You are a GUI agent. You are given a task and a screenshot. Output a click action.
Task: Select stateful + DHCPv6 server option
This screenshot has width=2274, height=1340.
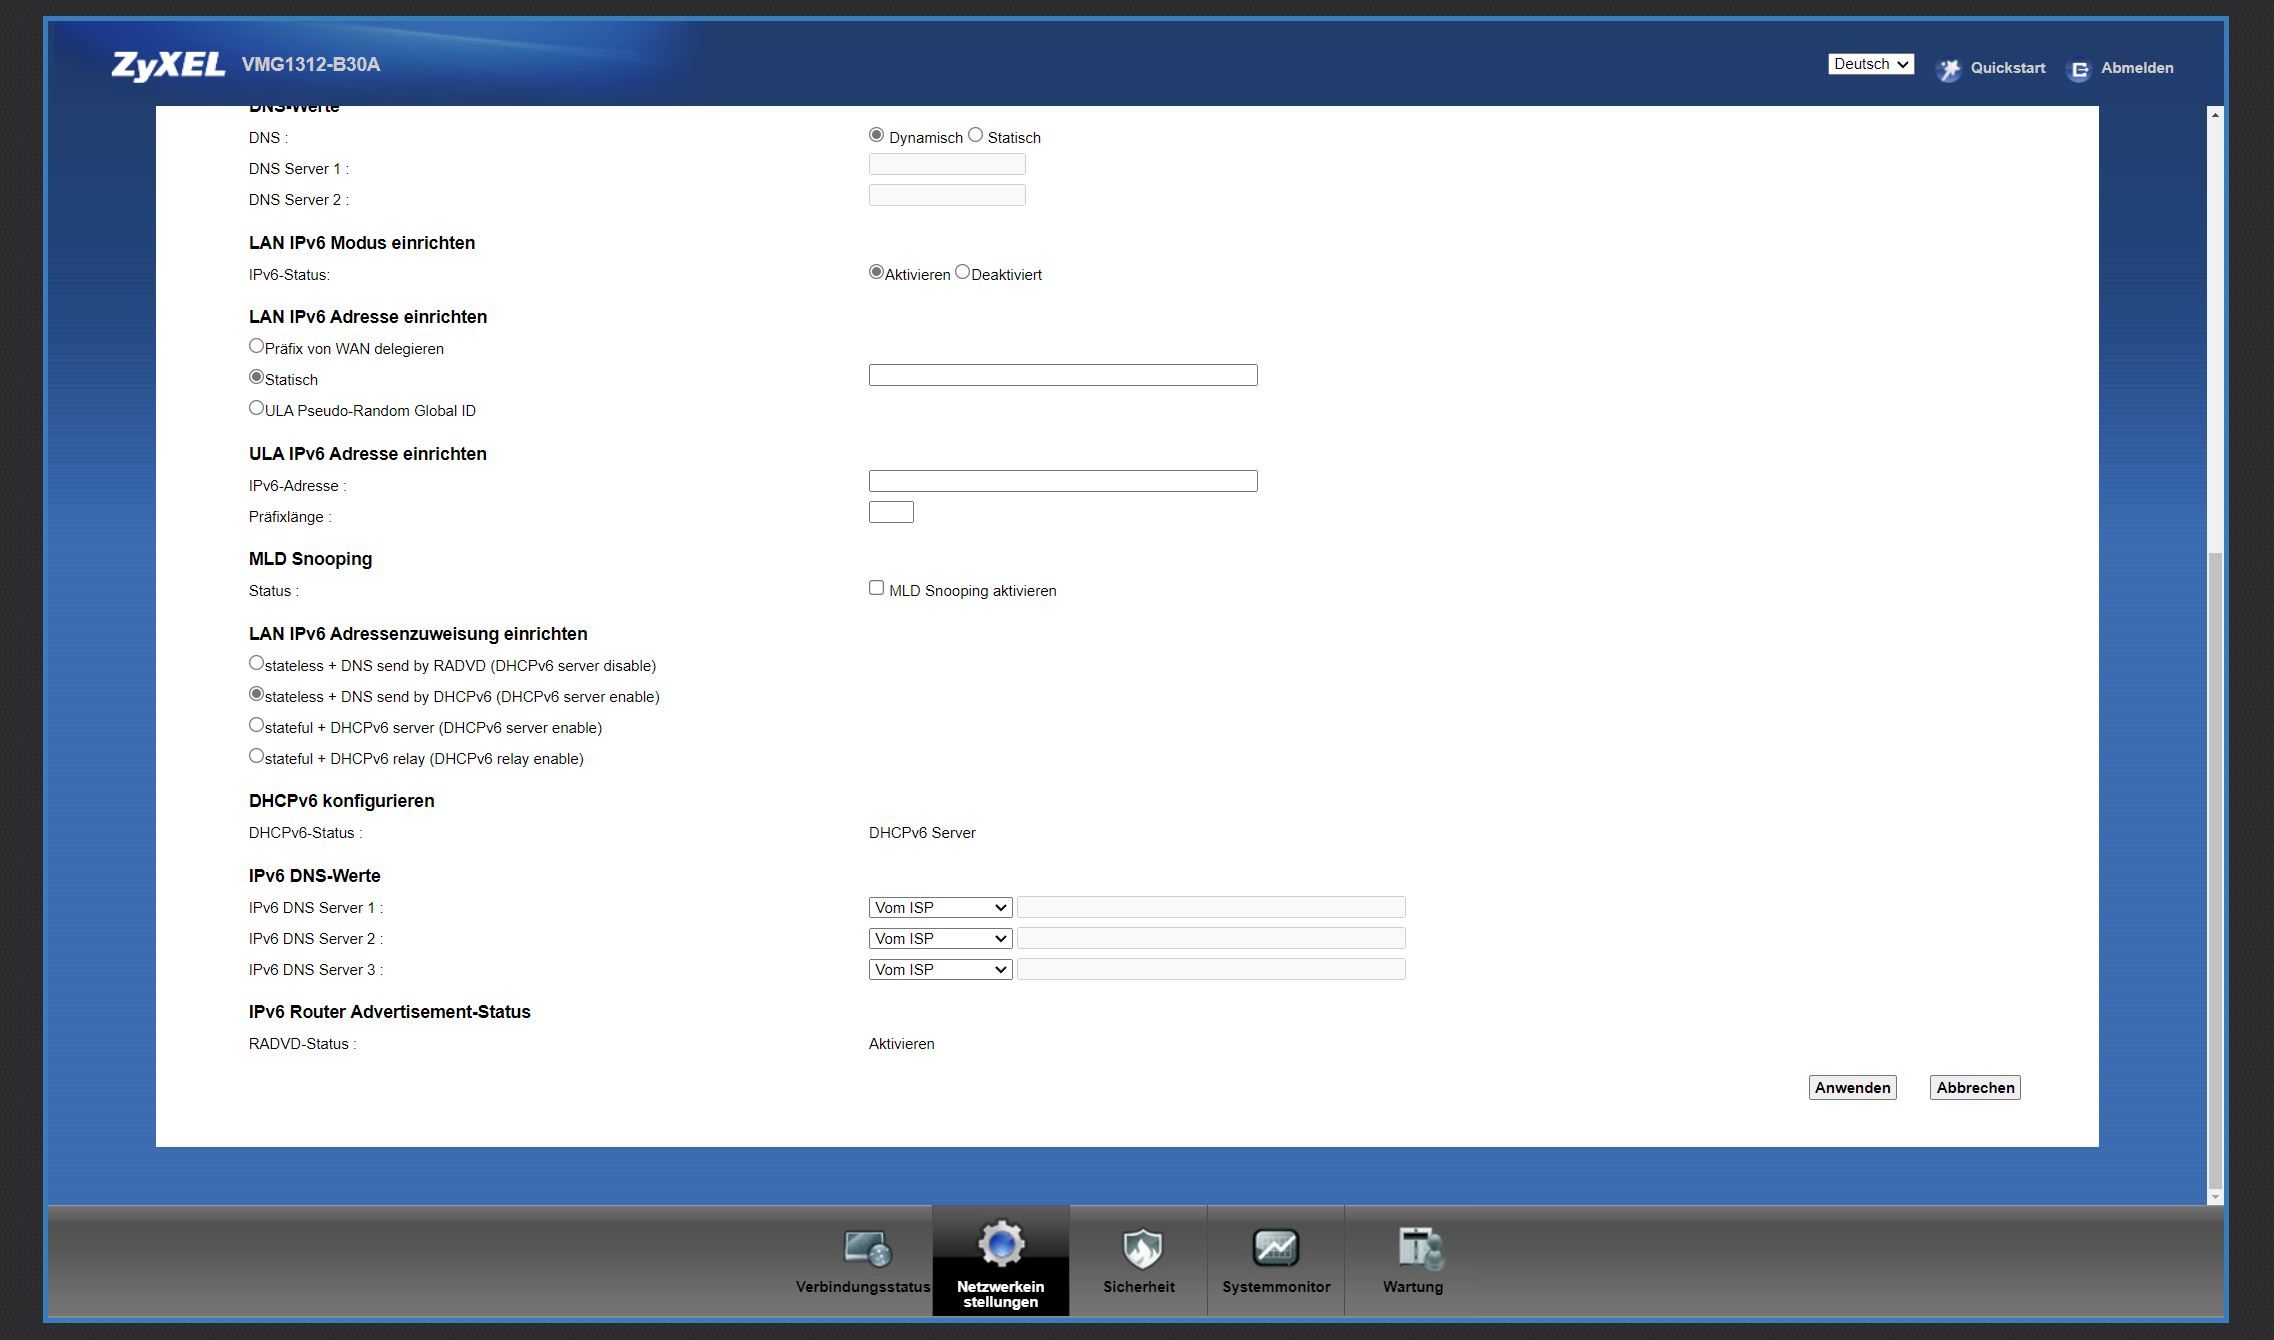coord(257,725)
